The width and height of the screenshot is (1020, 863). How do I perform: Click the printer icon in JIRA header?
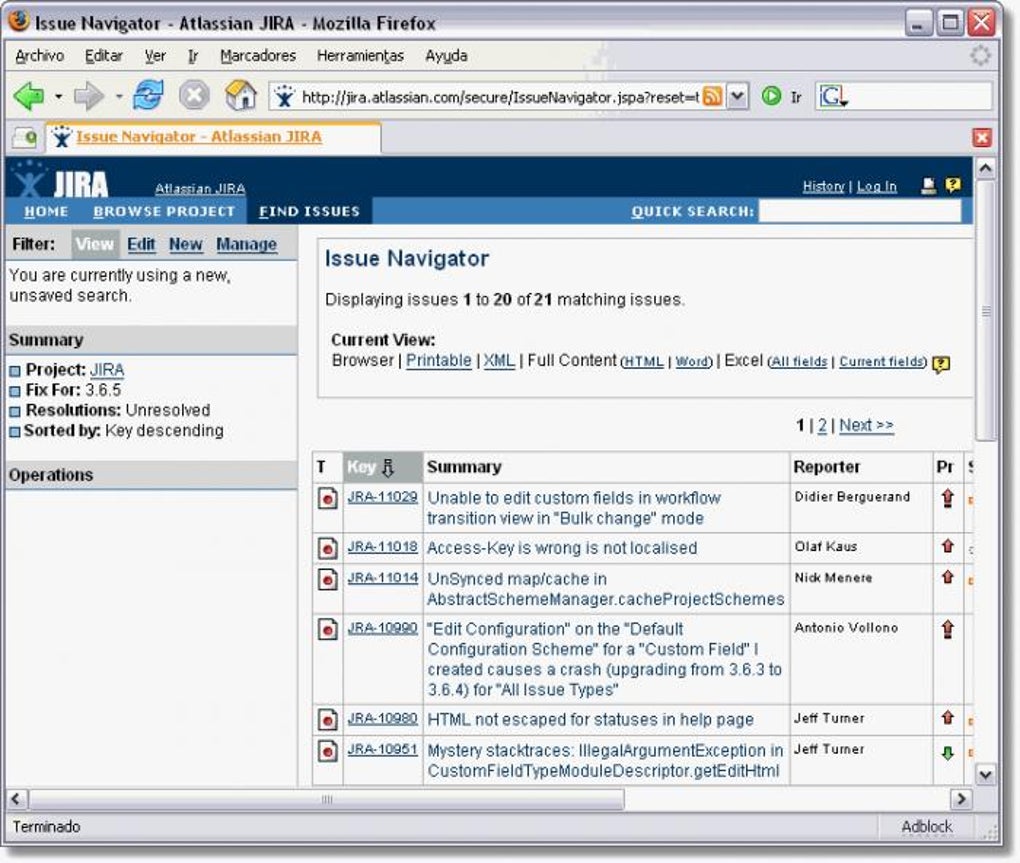click(929, 186)
